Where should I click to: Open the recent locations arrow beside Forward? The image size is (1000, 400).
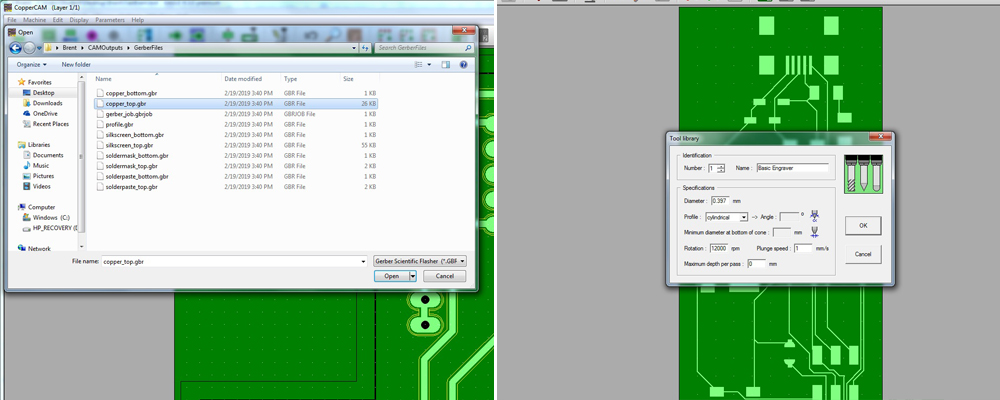click(x=39, y=48)
